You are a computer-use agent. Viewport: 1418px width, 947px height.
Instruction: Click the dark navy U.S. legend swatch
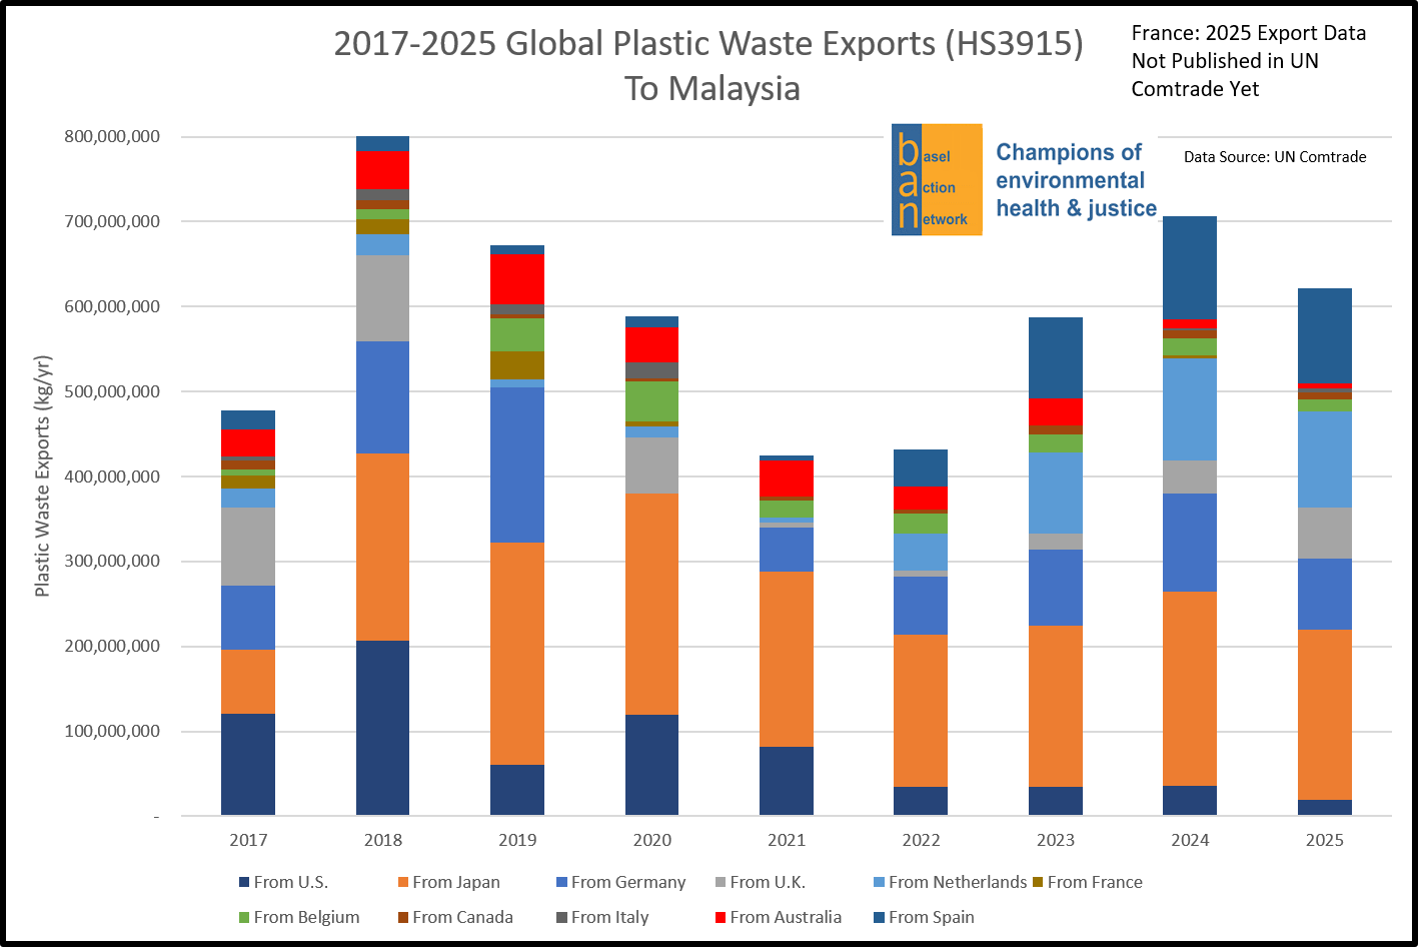(244, 883)
